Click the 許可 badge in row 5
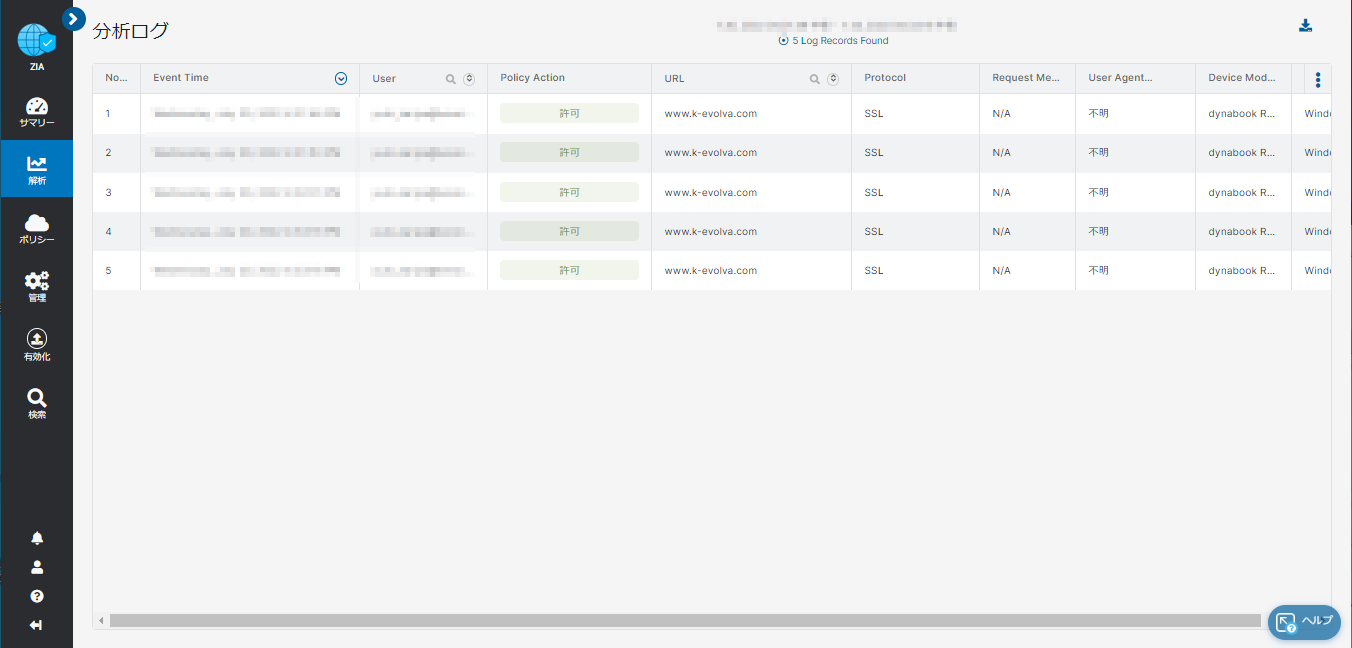 [569, 270]
